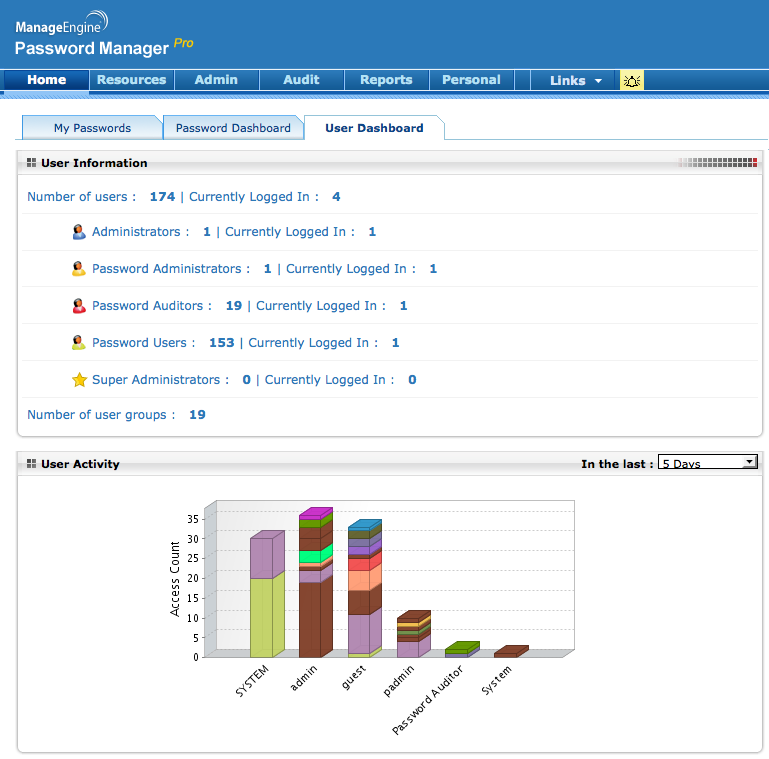769x759 pixels.
Task: Open the Admin menu
Action: (216, 80)
